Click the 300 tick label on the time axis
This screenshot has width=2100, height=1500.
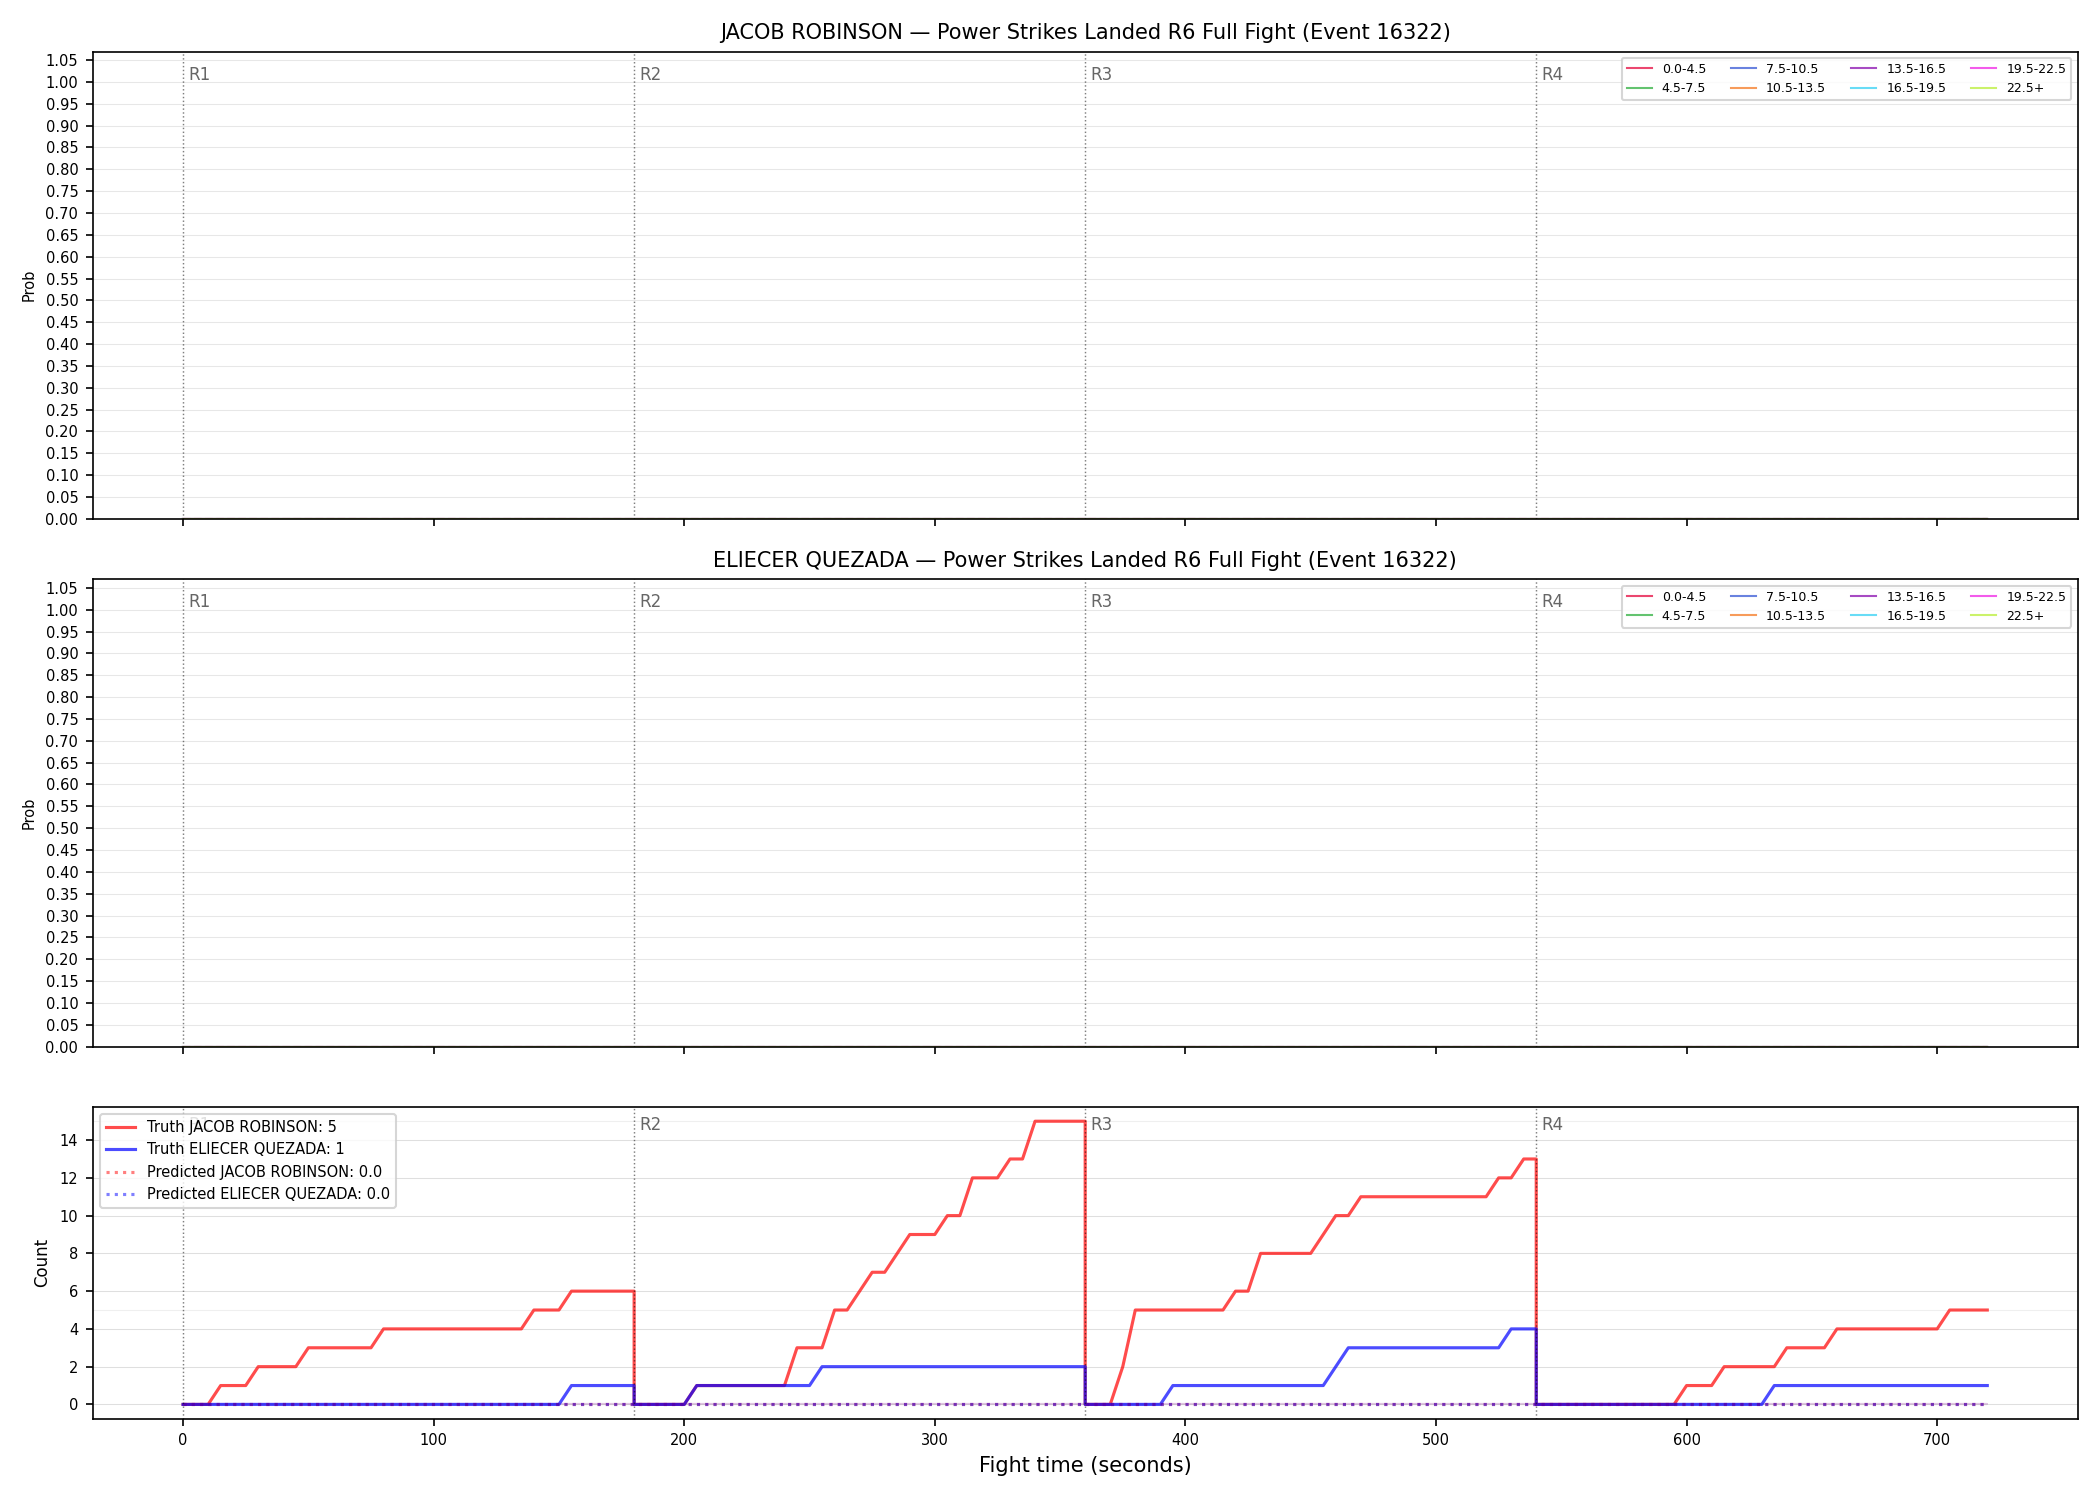click(934, 1440)
